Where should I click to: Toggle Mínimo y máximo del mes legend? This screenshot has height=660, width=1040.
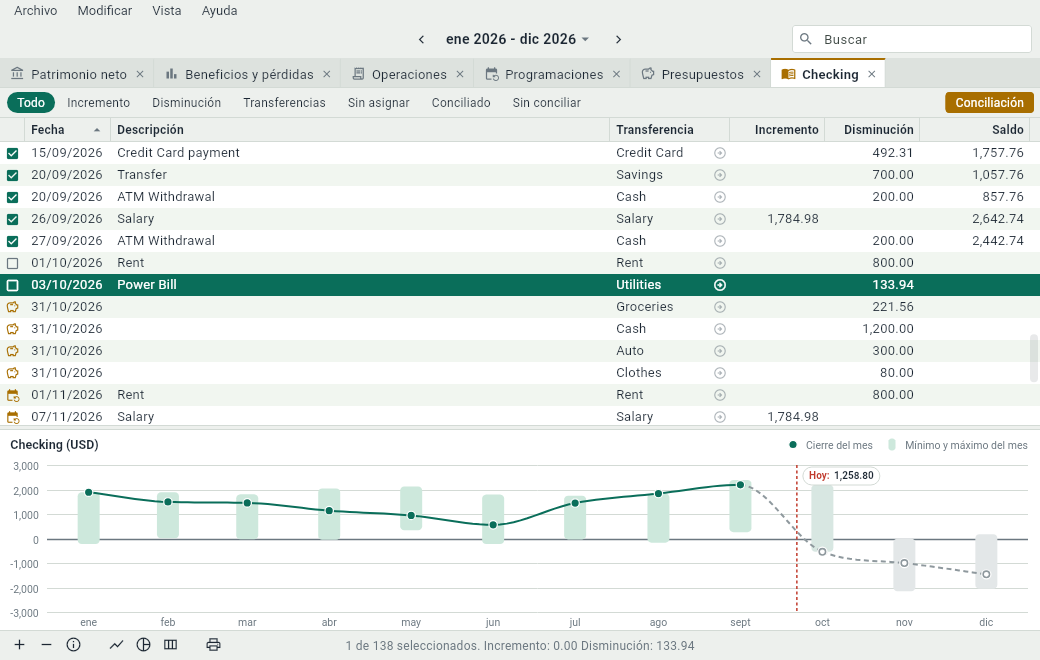[958, 445]
